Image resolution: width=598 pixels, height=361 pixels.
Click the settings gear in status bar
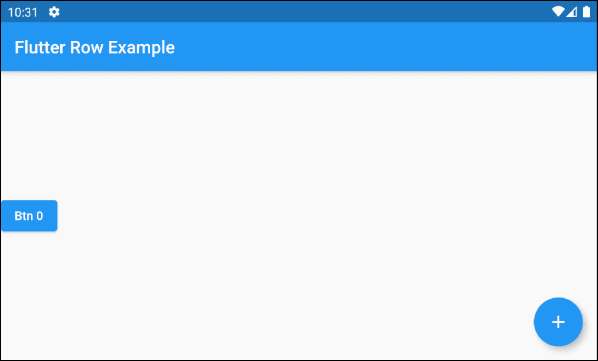(x=54, y=12)
